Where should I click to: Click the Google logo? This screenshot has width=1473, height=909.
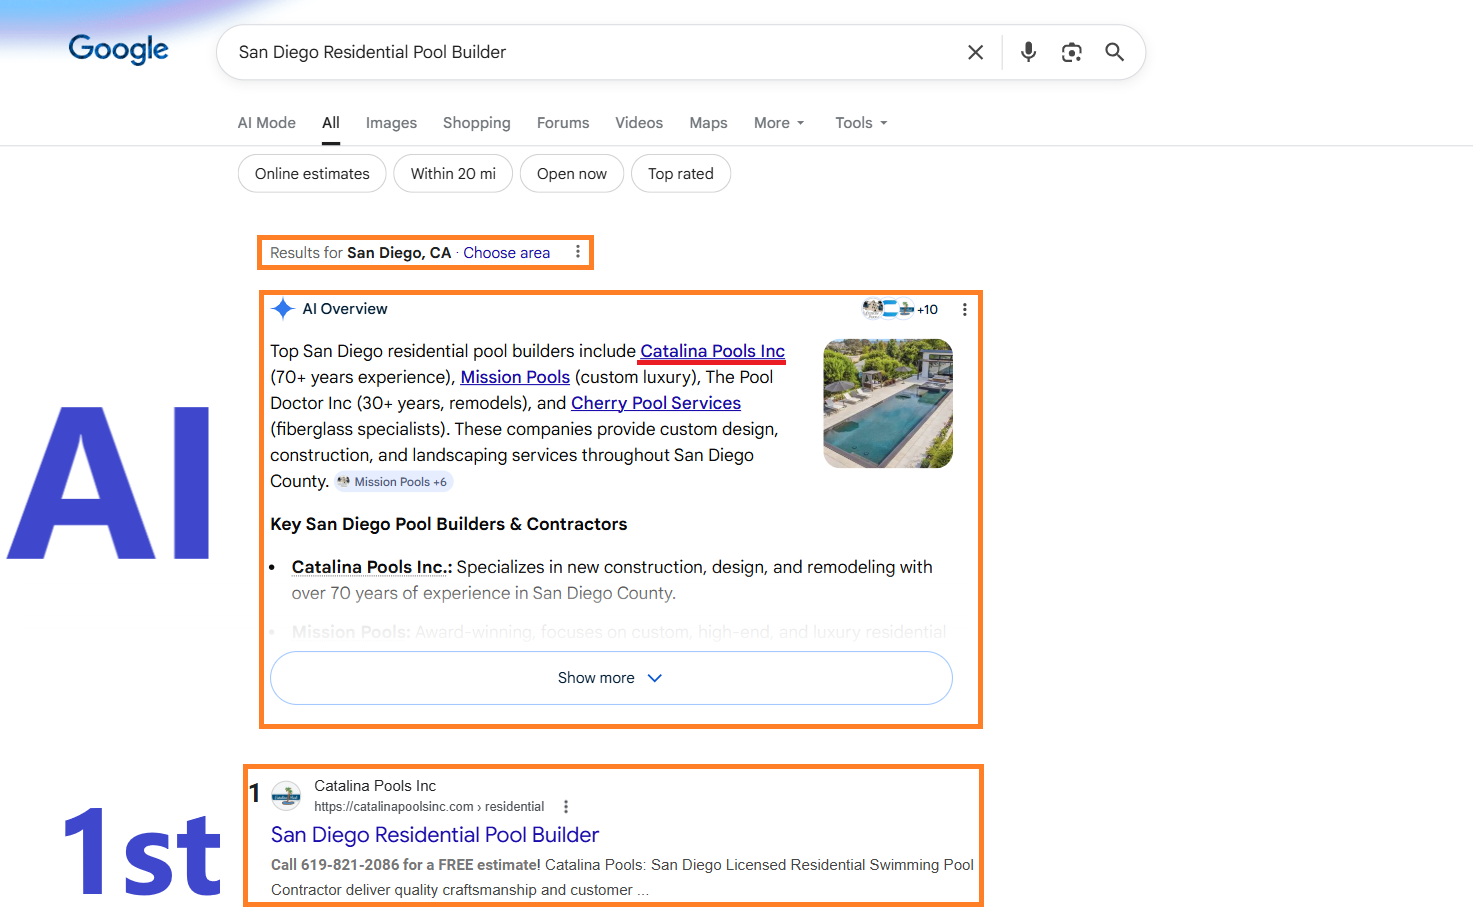click(x=118, y=49)
